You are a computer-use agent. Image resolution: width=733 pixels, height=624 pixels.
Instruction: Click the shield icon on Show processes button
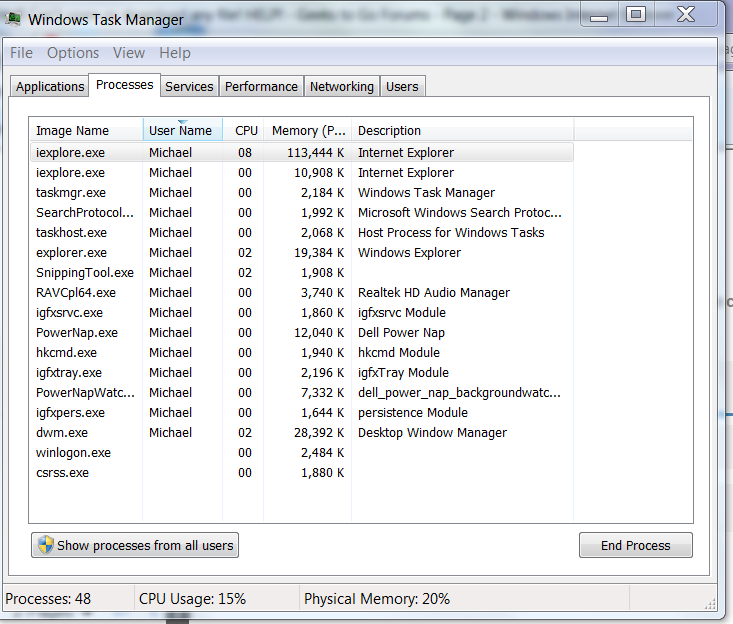tap(46, 545)
